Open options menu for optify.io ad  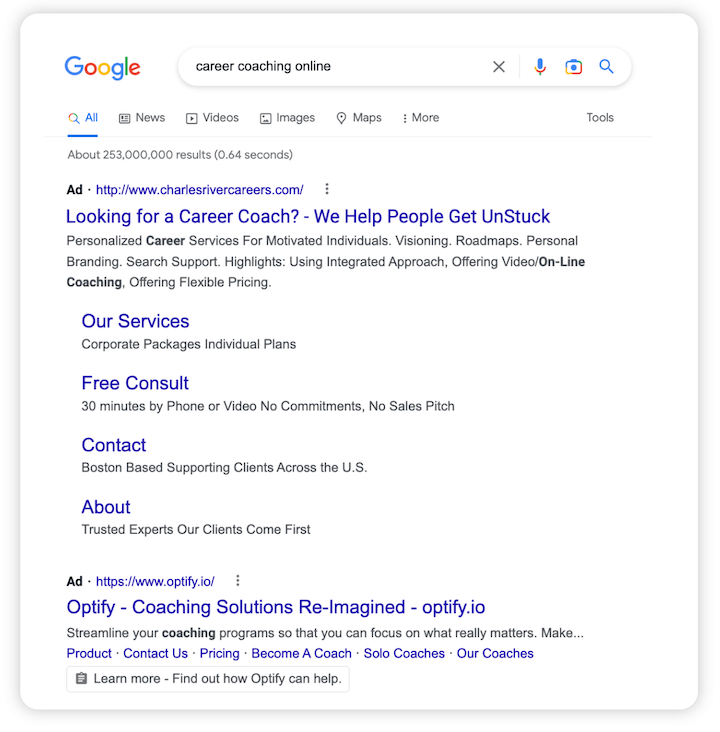pos(237,580)
